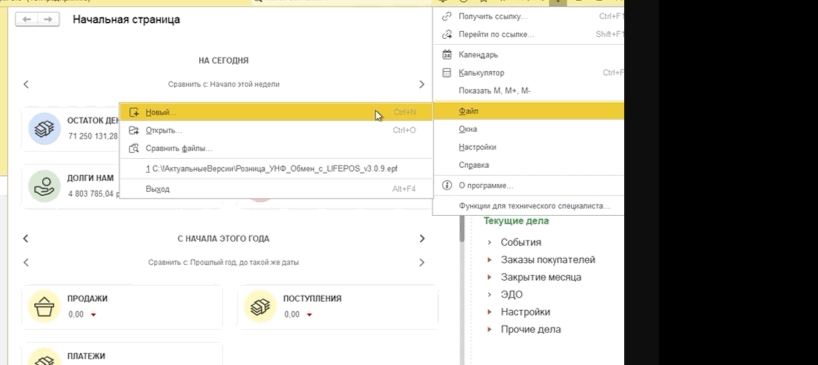
Task: Click right chevron beside 'Сравнить с: Начало этой недели'
Action: click(x=422, y=84)
